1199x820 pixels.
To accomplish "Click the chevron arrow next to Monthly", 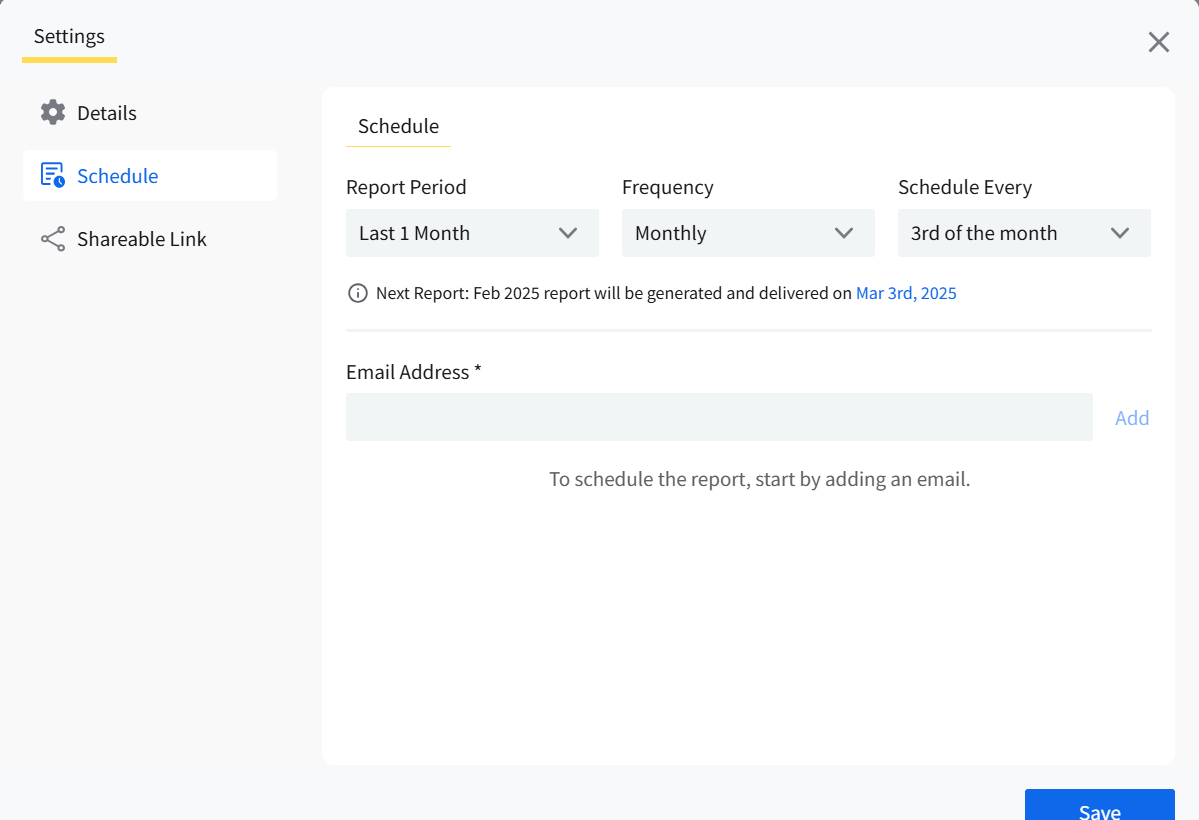I will tap(844, 233).
